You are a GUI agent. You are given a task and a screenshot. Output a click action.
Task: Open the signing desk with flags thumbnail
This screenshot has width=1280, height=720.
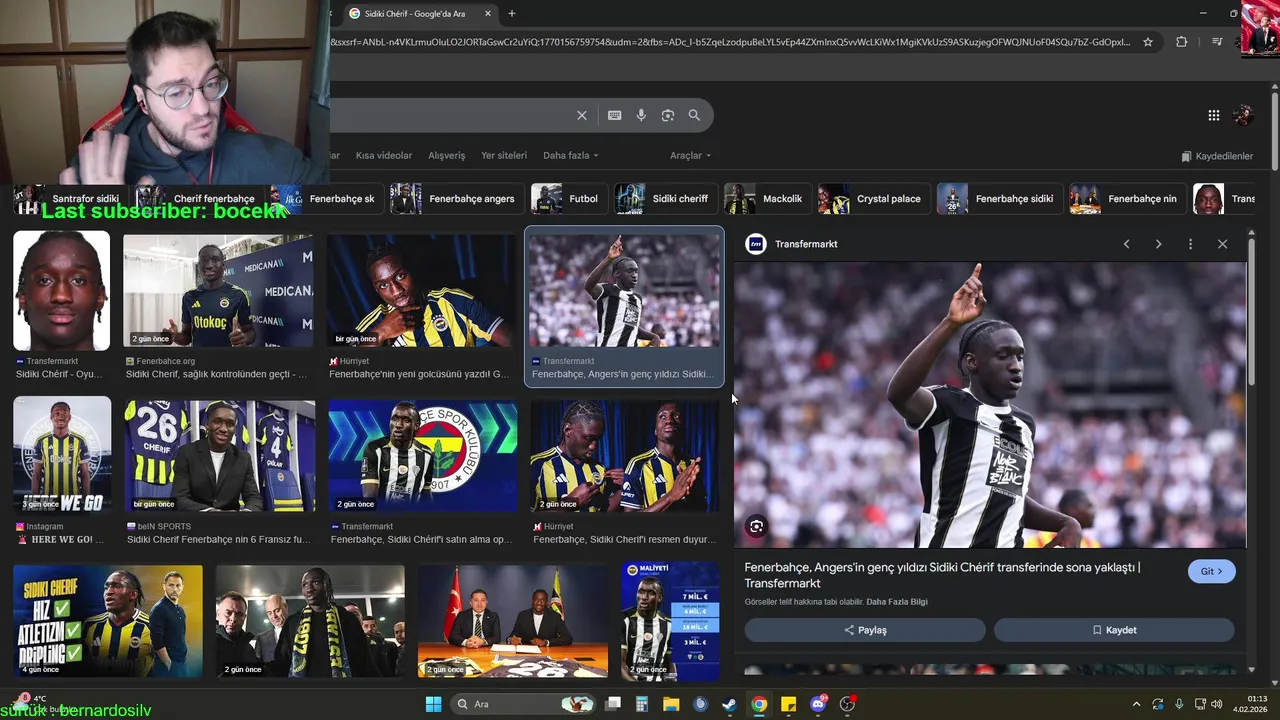click(513, 621)
